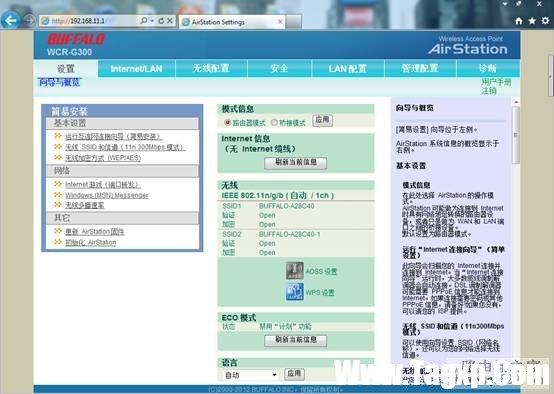Screen dimensions: 554x394
Task: Select the 桥接模式 radio button
Action: point(274,122)
